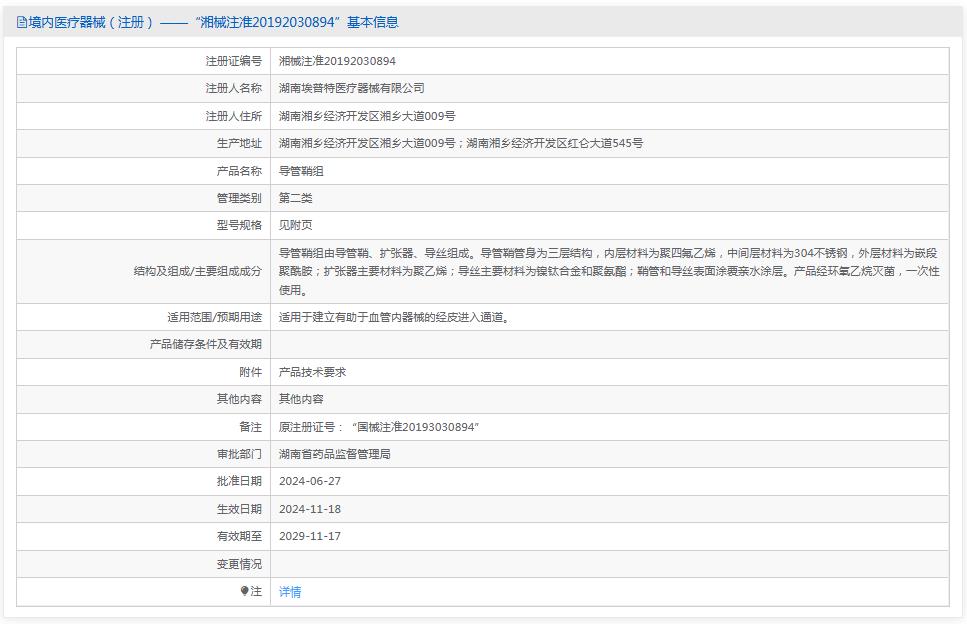Click the 批准日期 value 2024-06-27
The width and height of the screenshot is (967, 624).
point(312,481)
